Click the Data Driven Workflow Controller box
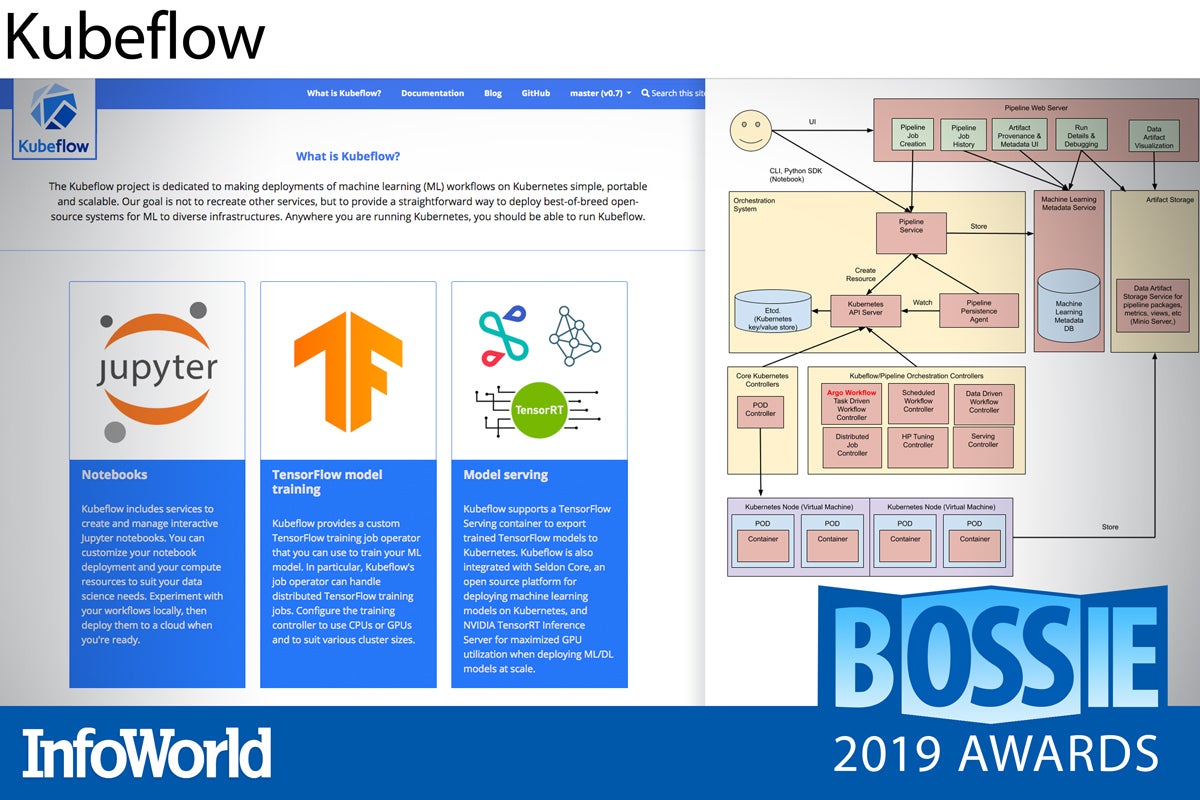 [984, 404]
